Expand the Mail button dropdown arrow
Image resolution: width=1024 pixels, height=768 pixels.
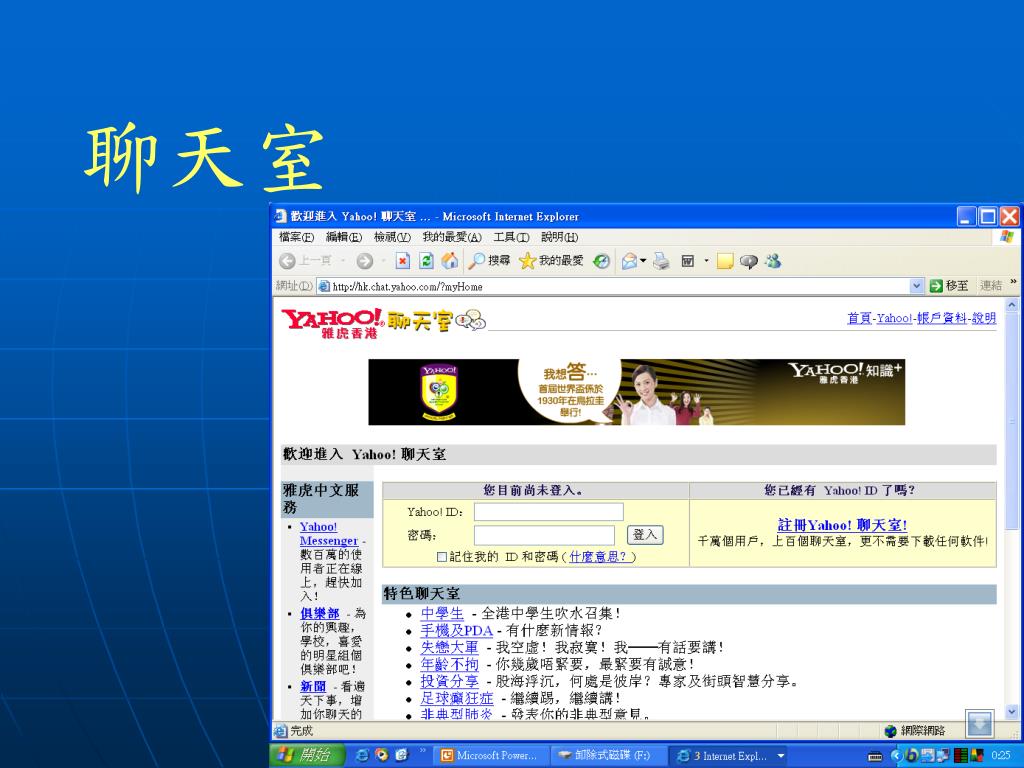coord(643,261)
